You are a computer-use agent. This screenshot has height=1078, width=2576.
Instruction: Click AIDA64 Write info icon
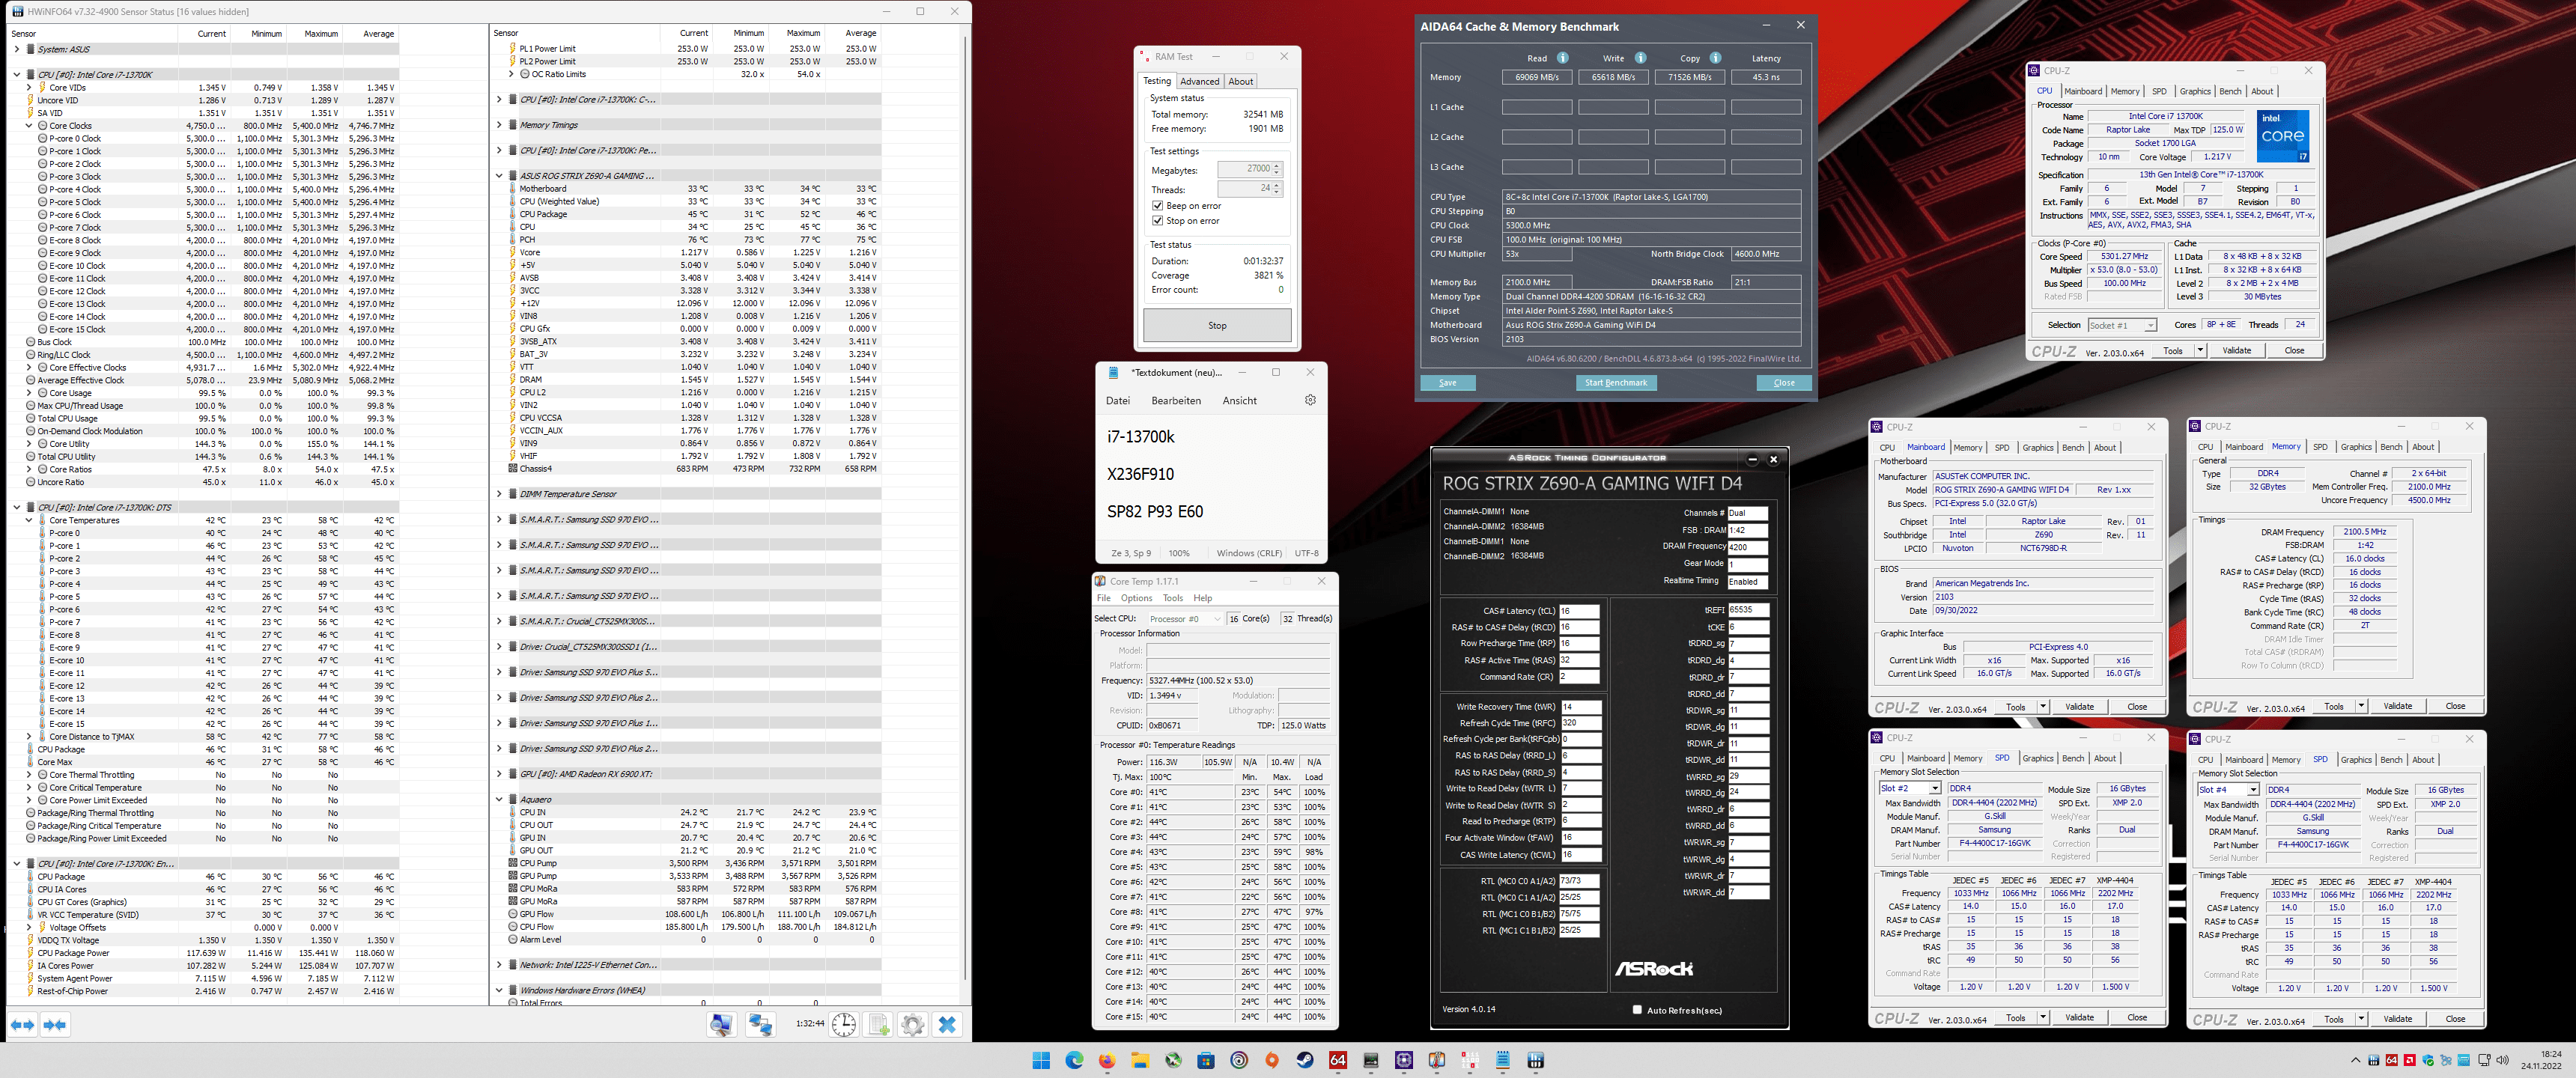[x=1640, y=58]
